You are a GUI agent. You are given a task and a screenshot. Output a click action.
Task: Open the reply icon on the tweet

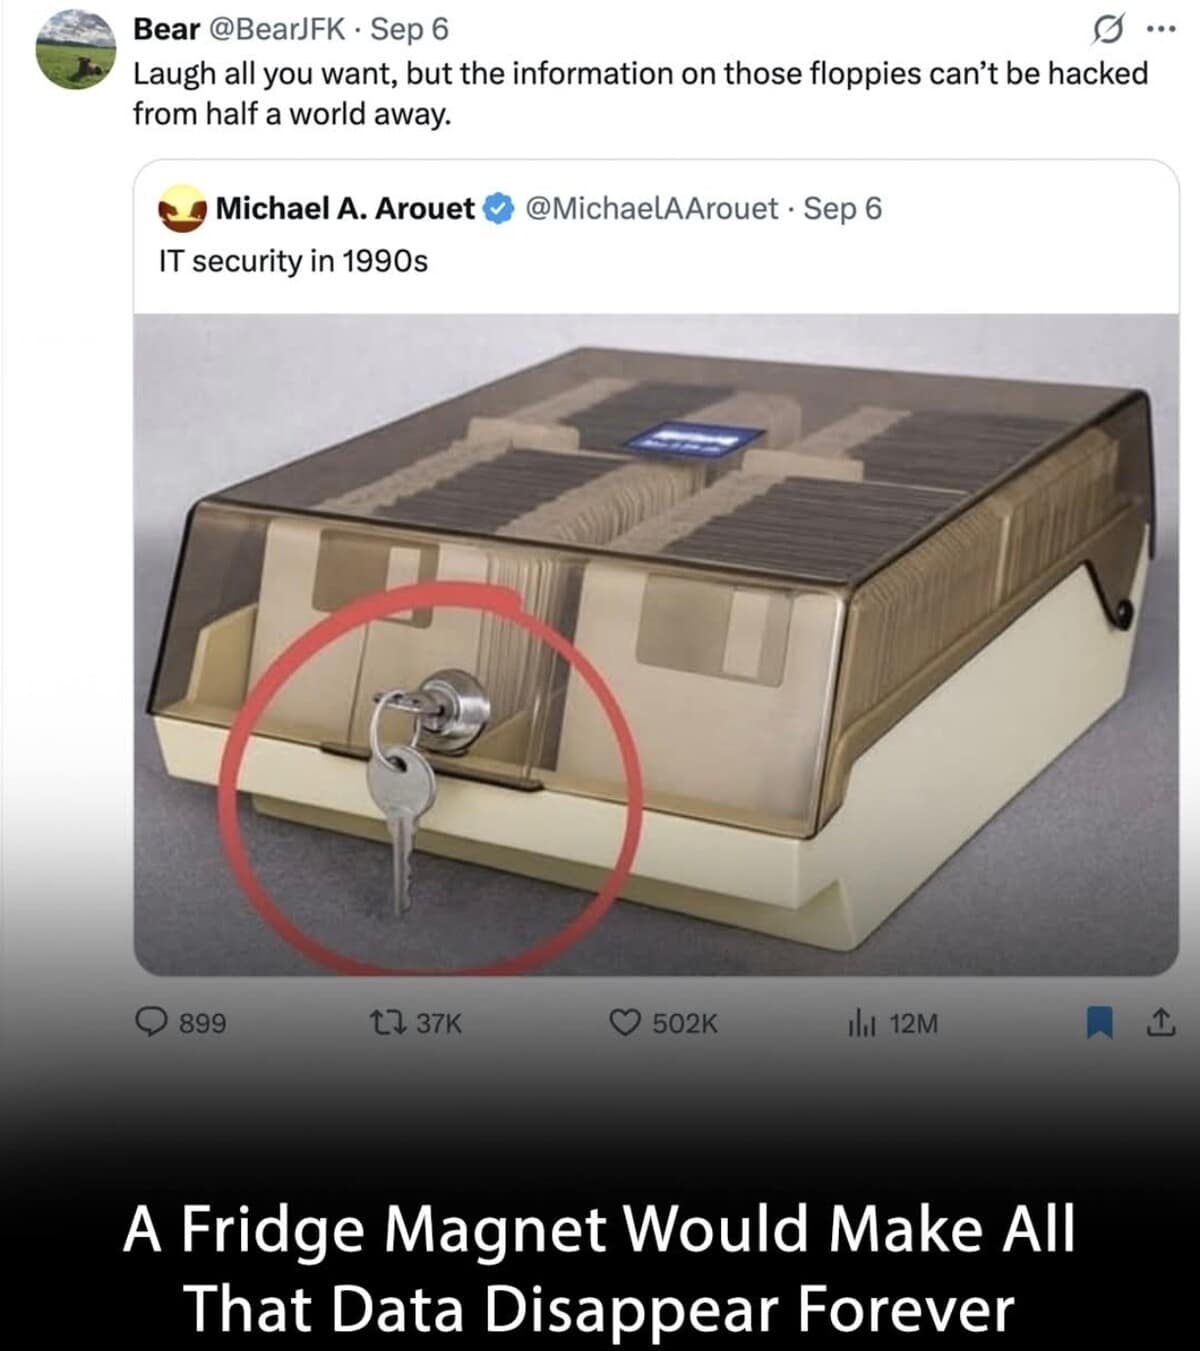152,1021
